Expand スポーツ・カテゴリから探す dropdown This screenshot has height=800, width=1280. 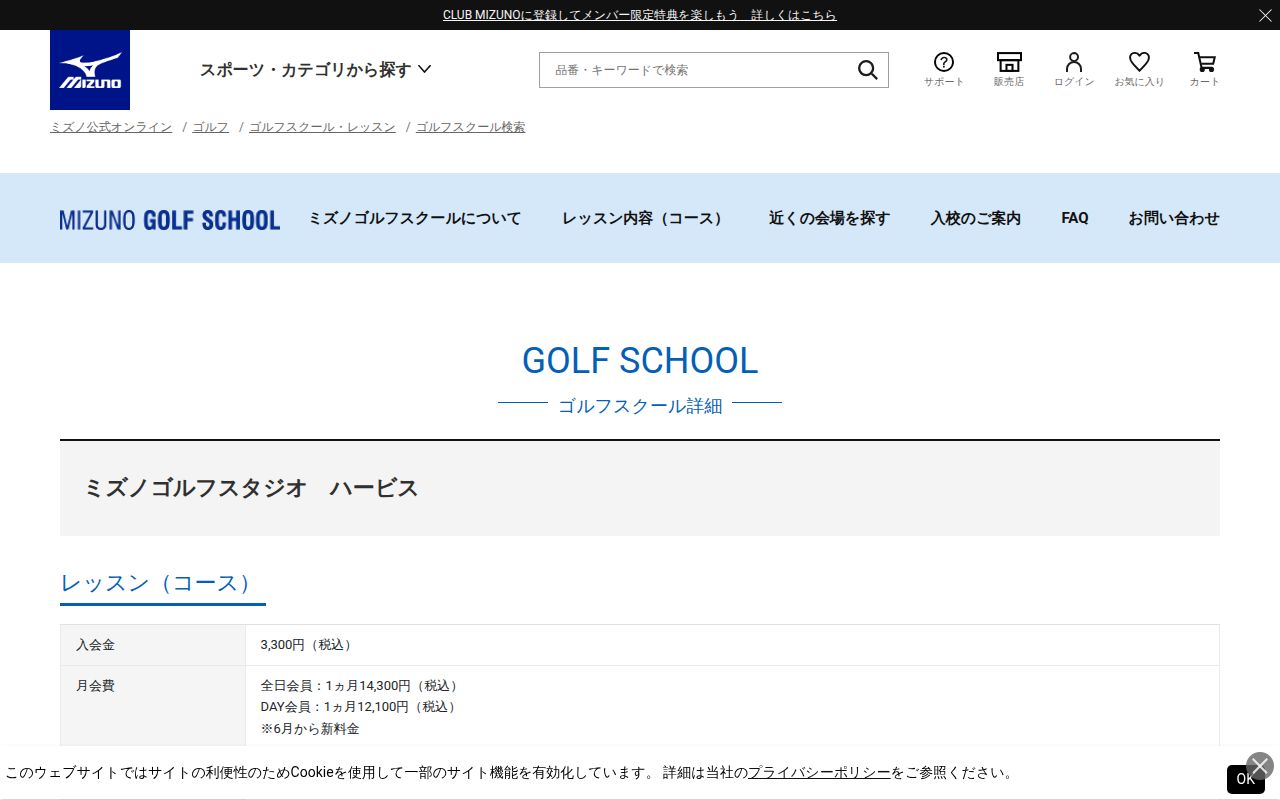tap(315, 69)
